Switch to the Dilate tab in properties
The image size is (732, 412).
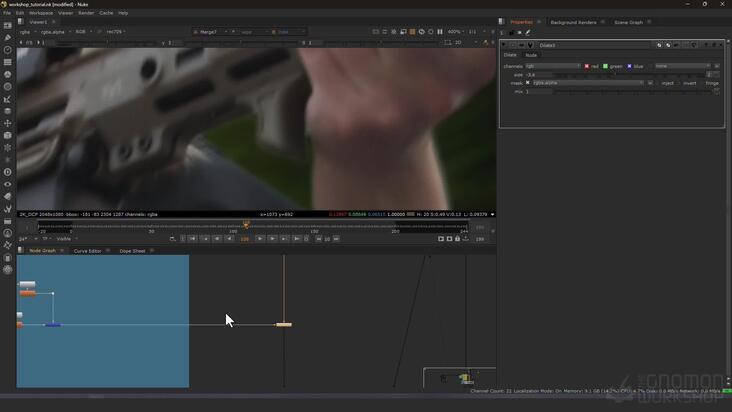510,55
